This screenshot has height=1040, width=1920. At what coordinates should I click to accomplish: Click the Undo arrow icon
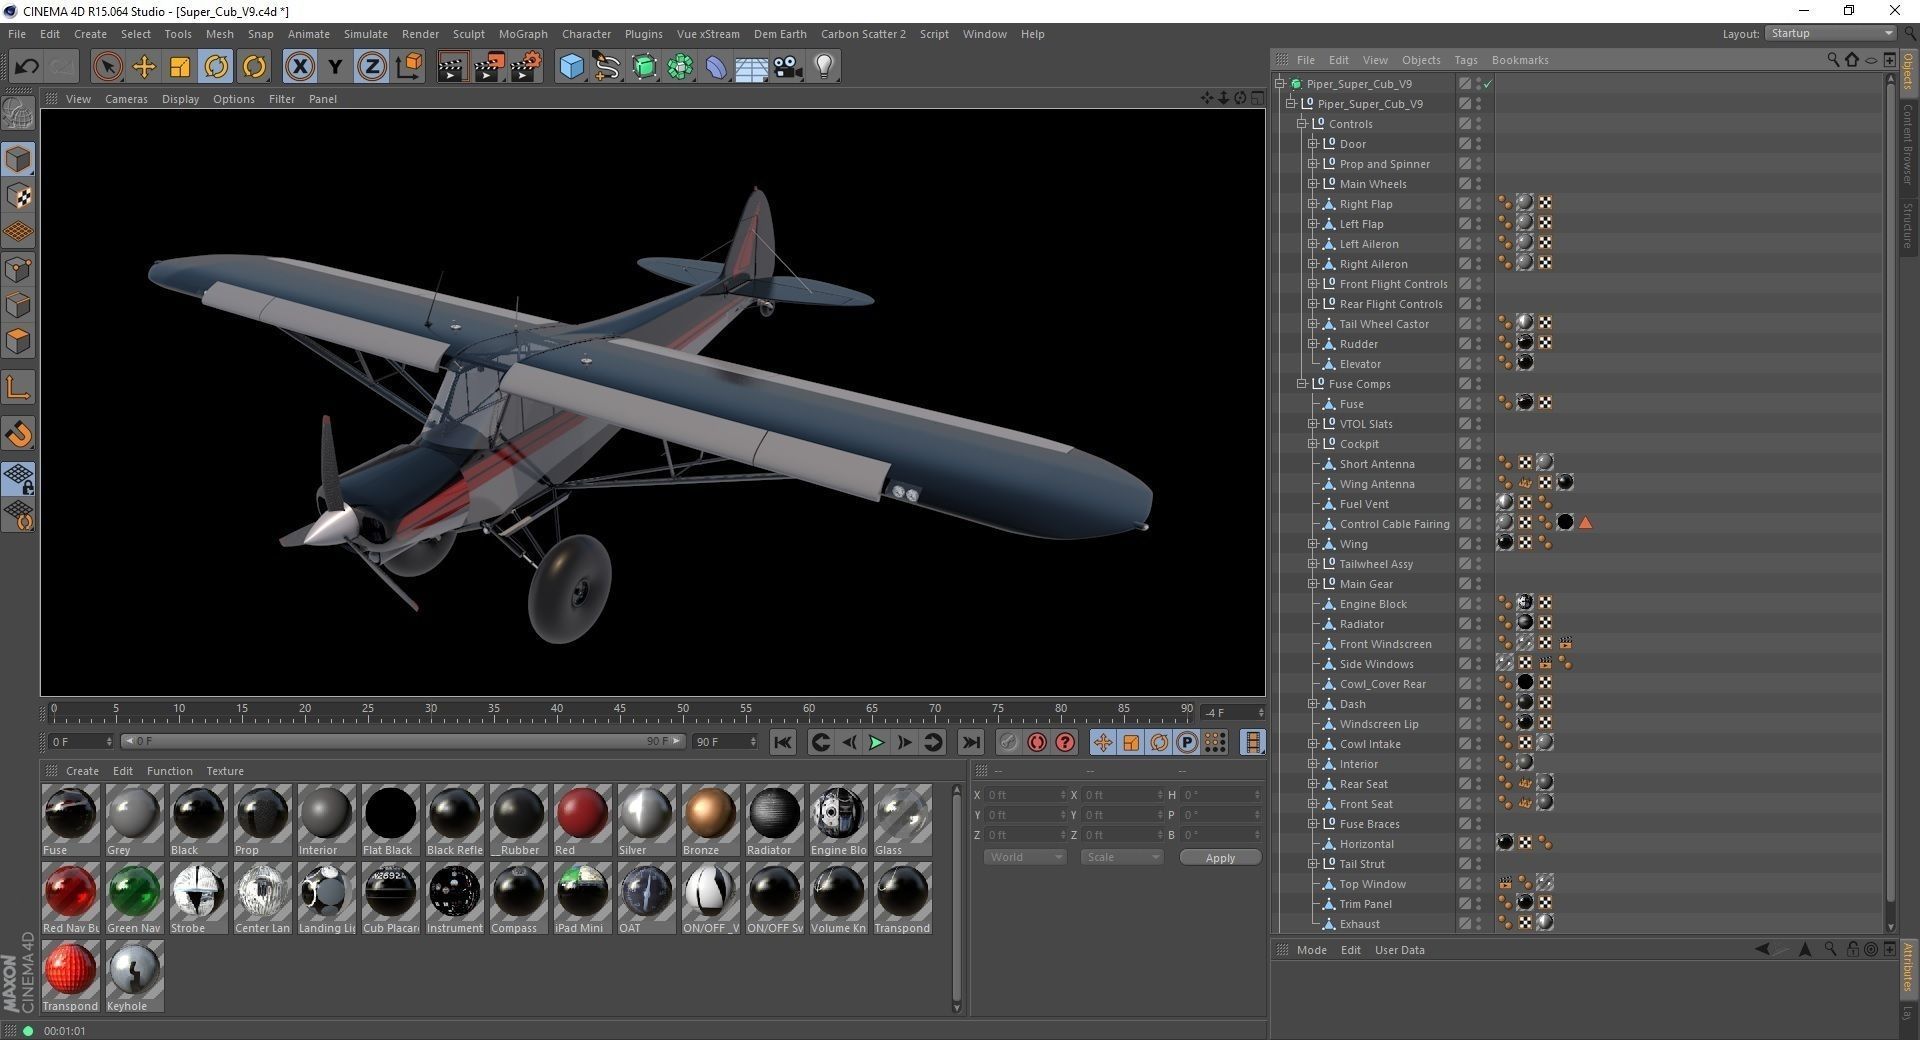(27, 67)
